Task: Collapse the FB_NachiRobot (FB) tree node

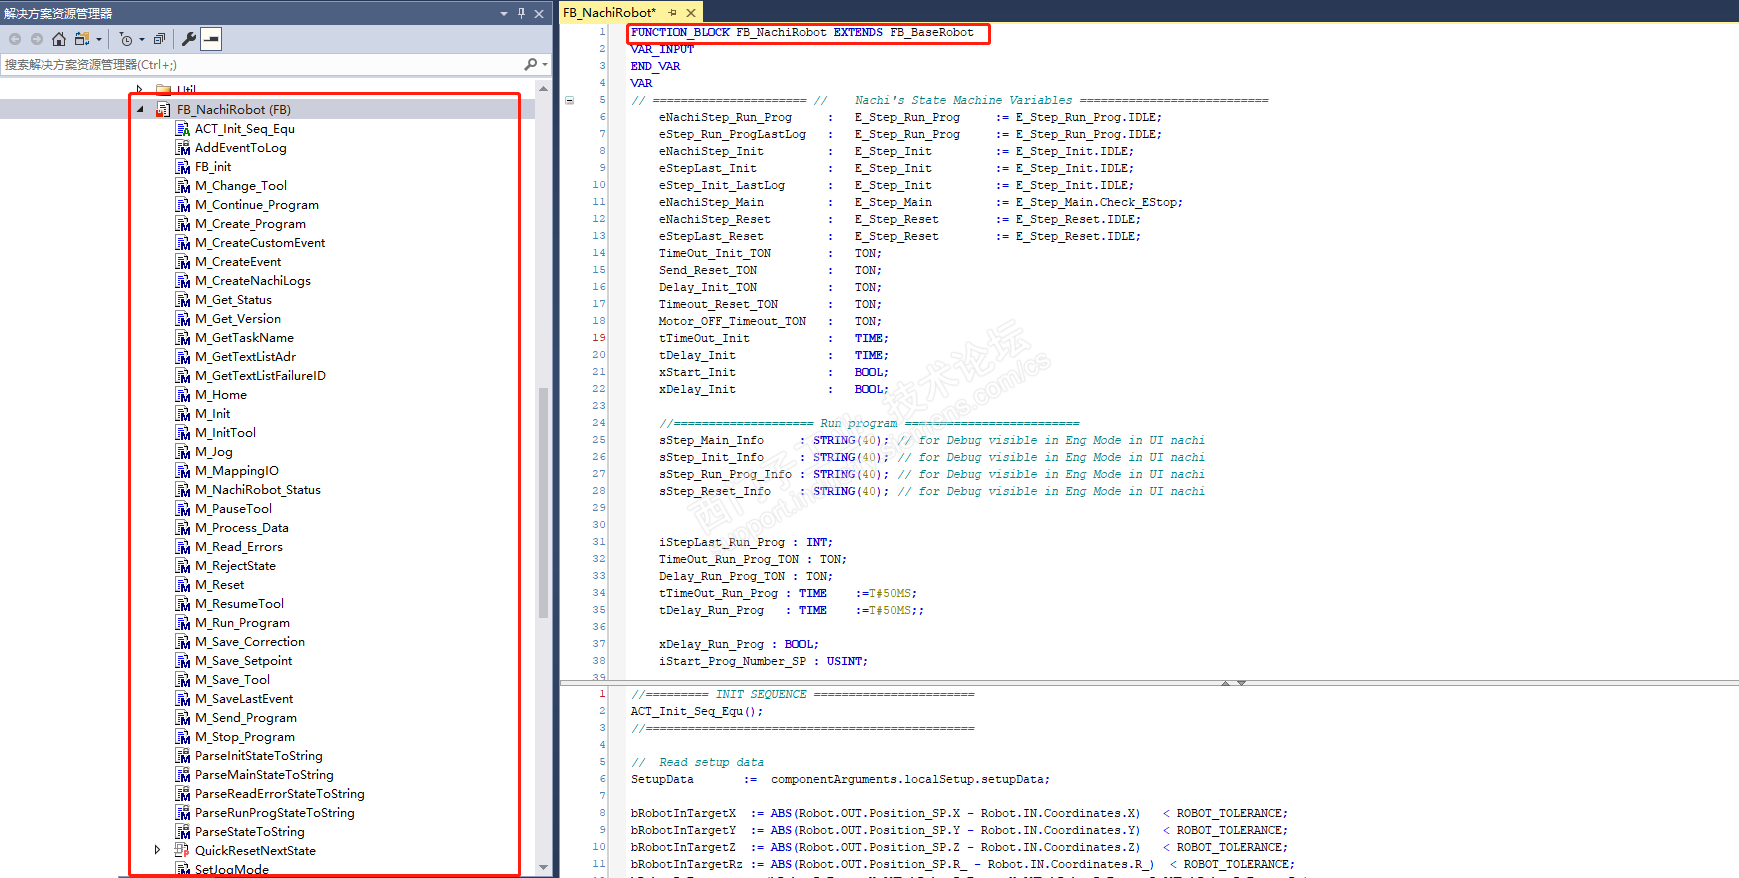Action: coord(140,110)
